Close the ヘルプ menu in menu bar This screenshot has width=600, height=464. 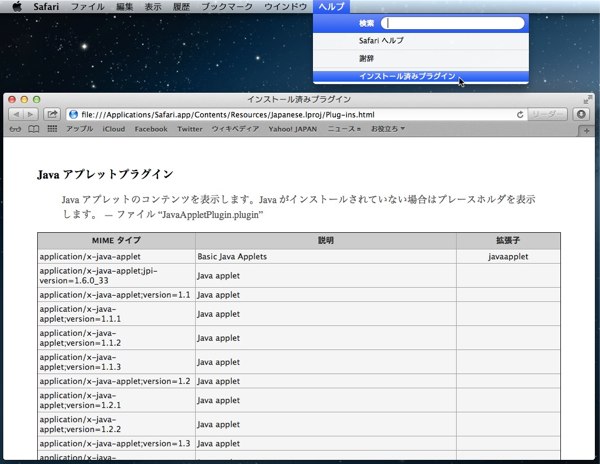[331, 7]
